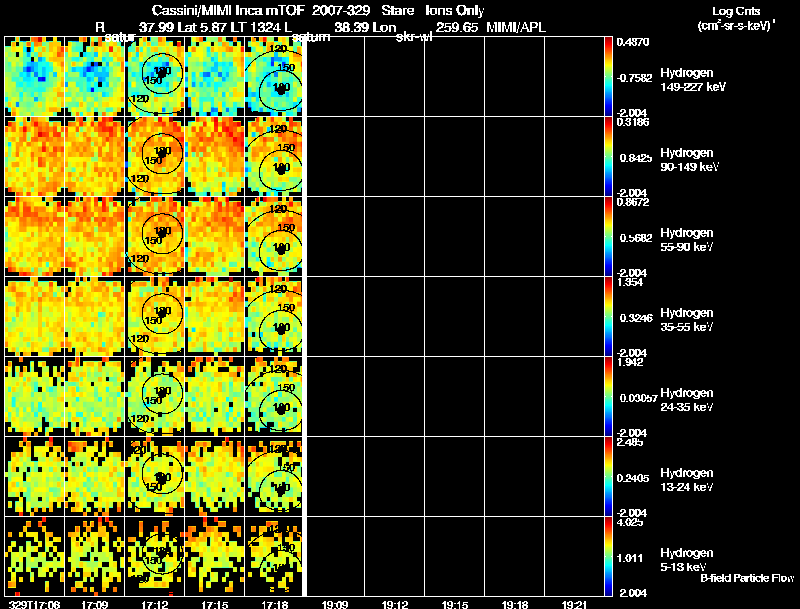Open the first 149-227 keV image panel
Viewport: 800px width, 609px height.
pyautogui.click(x=35, y=77)
